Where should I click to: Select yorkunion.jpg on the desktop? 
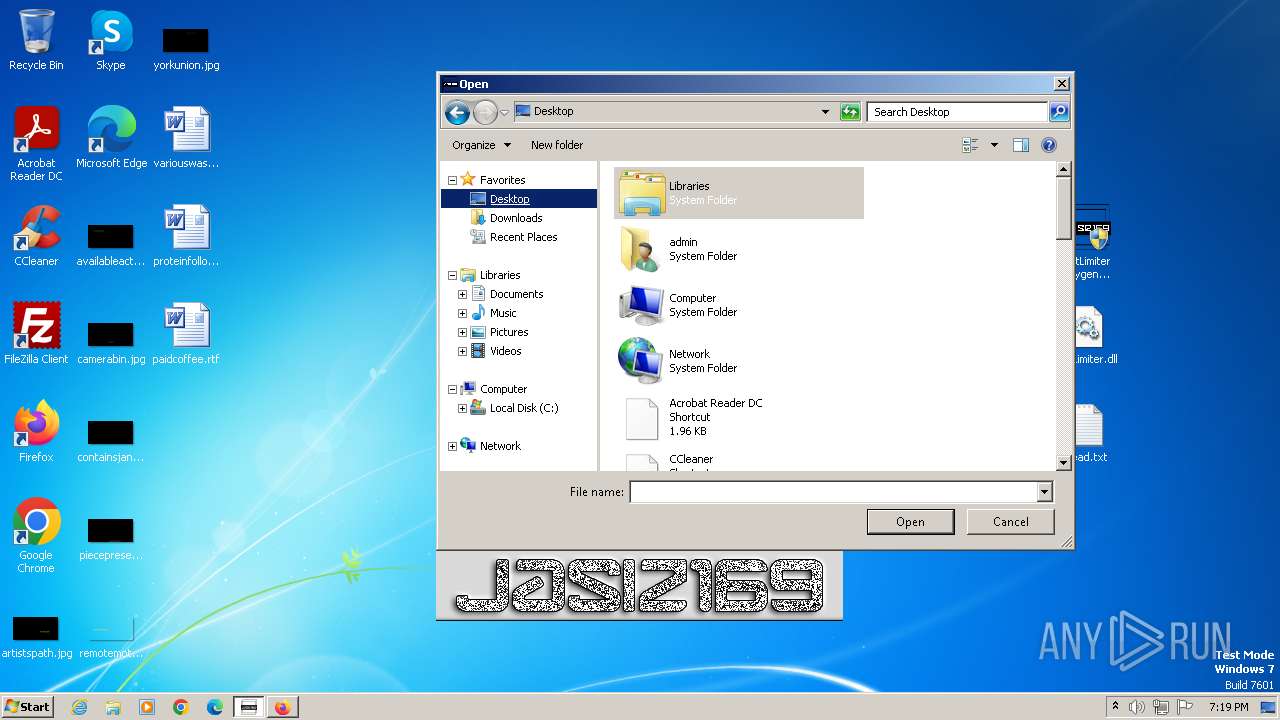tap(186, 49)
